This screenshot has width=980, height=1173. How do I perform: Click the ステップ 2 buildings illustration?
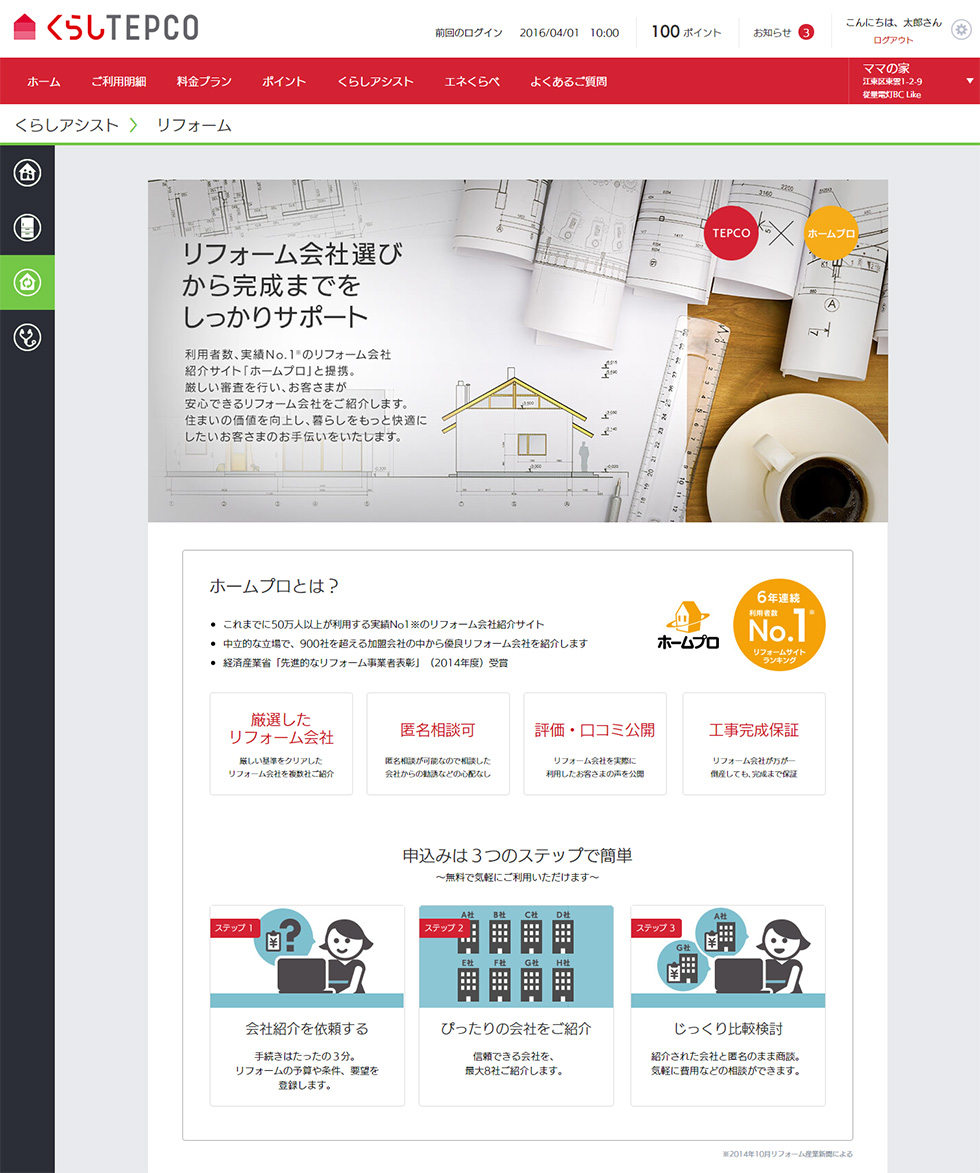pos(516,957)
